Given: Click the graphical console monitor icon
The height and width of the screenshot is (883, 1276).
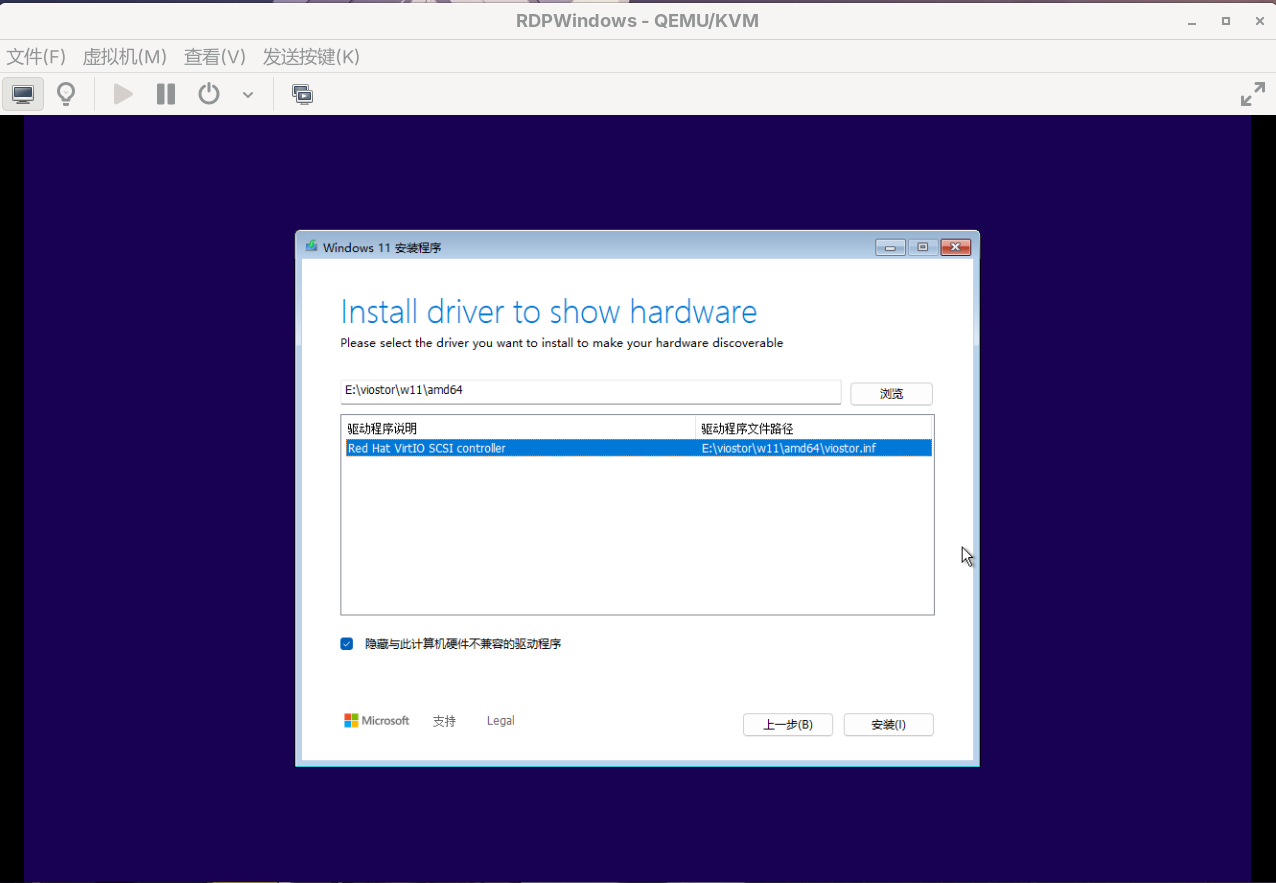Looking at the screenshot, I should [x=23, y=94].
